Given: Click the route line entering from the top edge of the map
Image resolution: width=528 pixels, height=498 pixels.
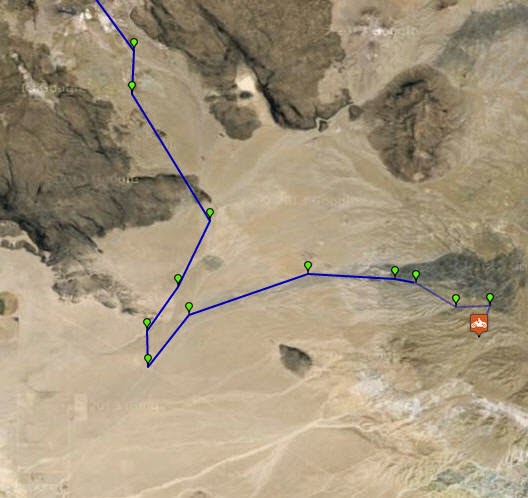Looking at the screenshot, I should 115,25.
